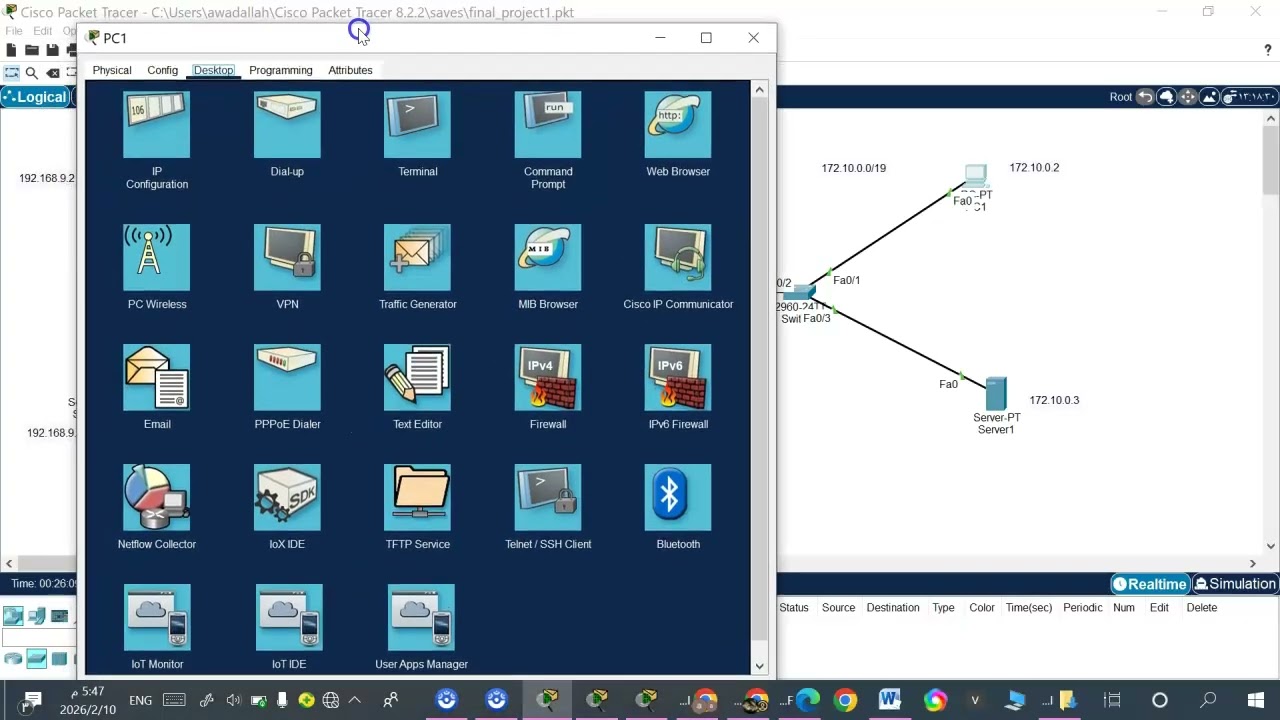
Task: Click the Move Object icon
Action: [x=1188, y=97]
